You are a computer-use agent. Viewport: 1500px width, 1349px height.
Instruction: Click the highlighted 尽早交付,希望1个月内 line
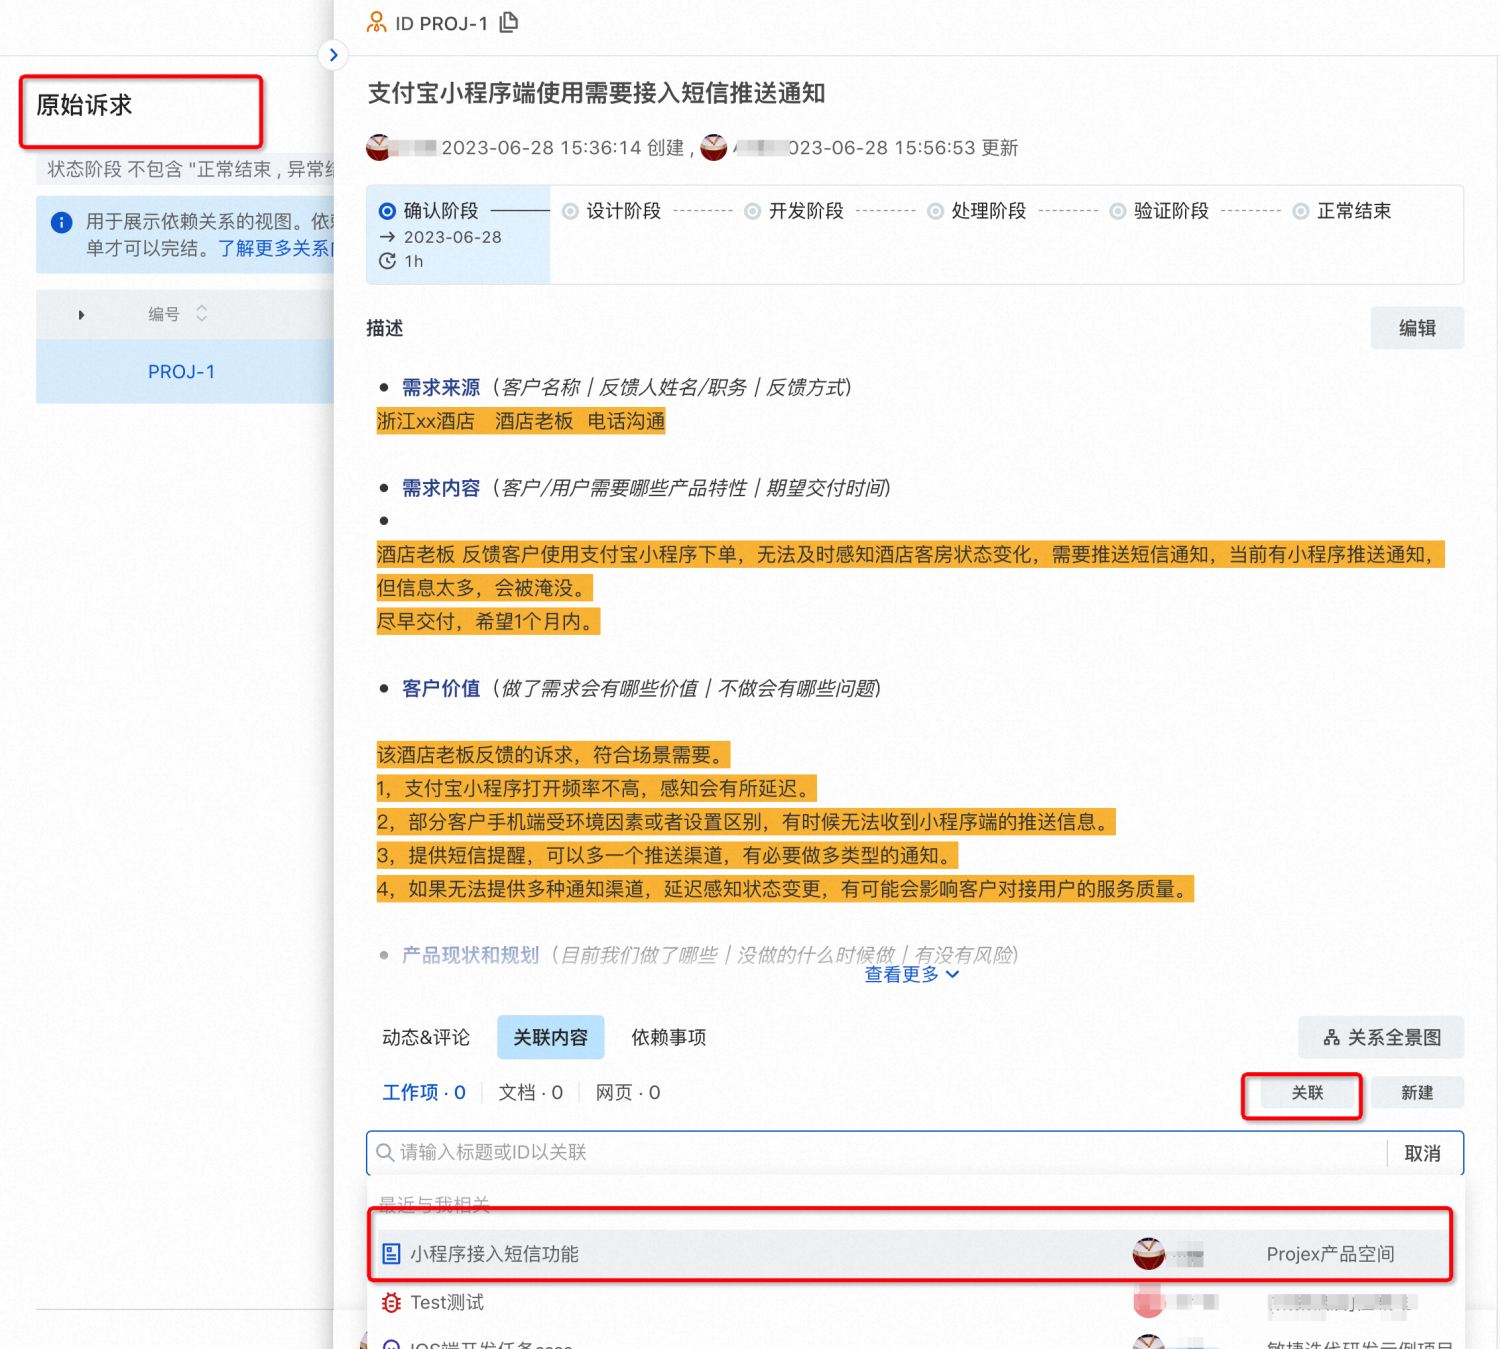pyautogui.click(x=488, y=622)
